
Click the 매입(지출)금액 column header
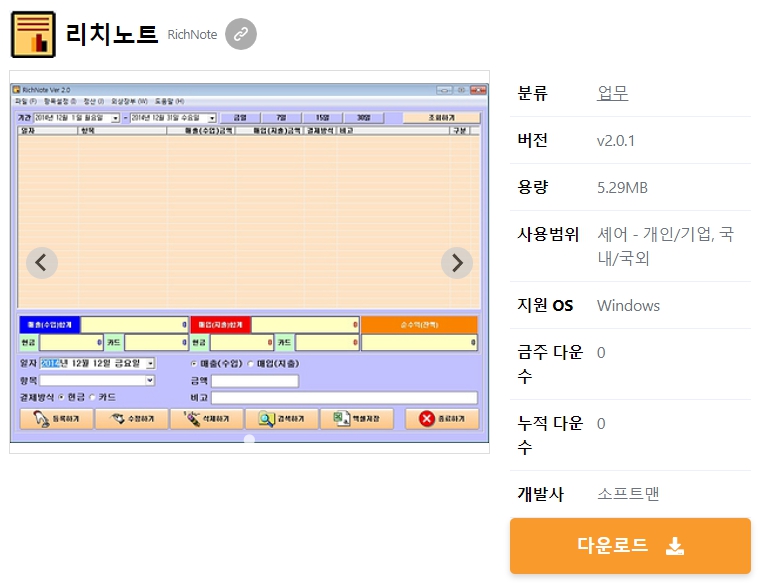point(270,131)
